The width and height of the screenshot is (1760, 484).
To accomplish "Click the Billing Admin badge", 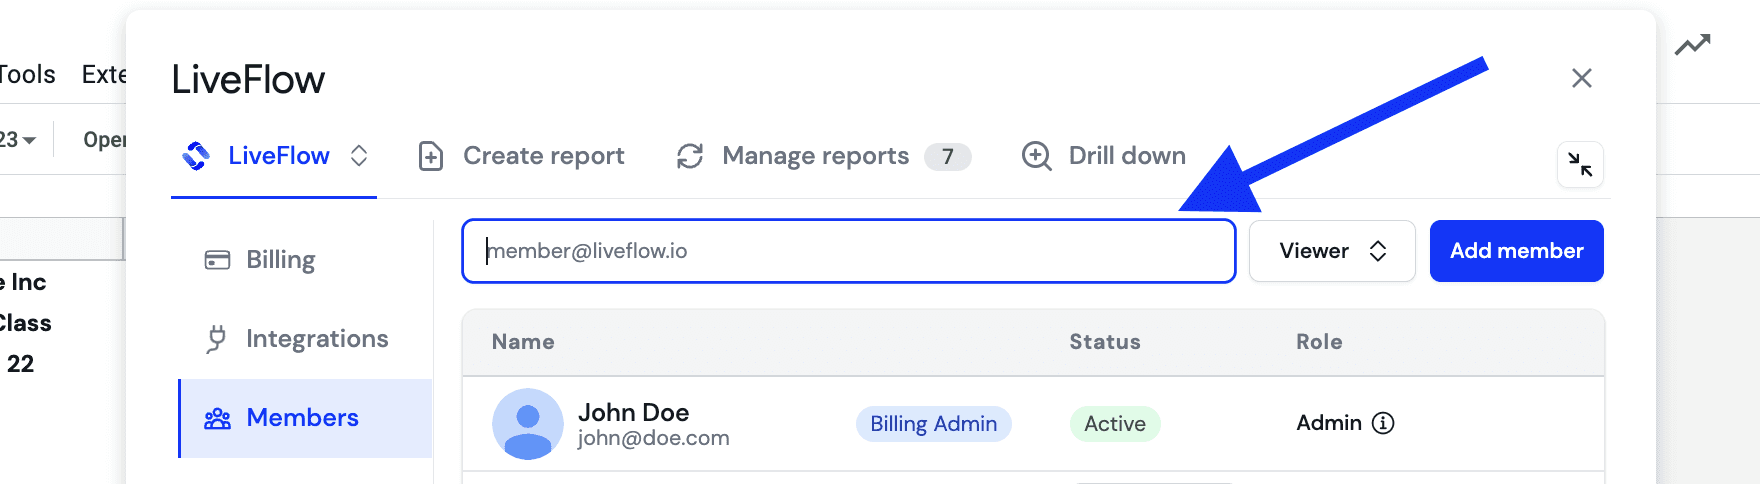I will pyautogui.click(x=933, y=424).
